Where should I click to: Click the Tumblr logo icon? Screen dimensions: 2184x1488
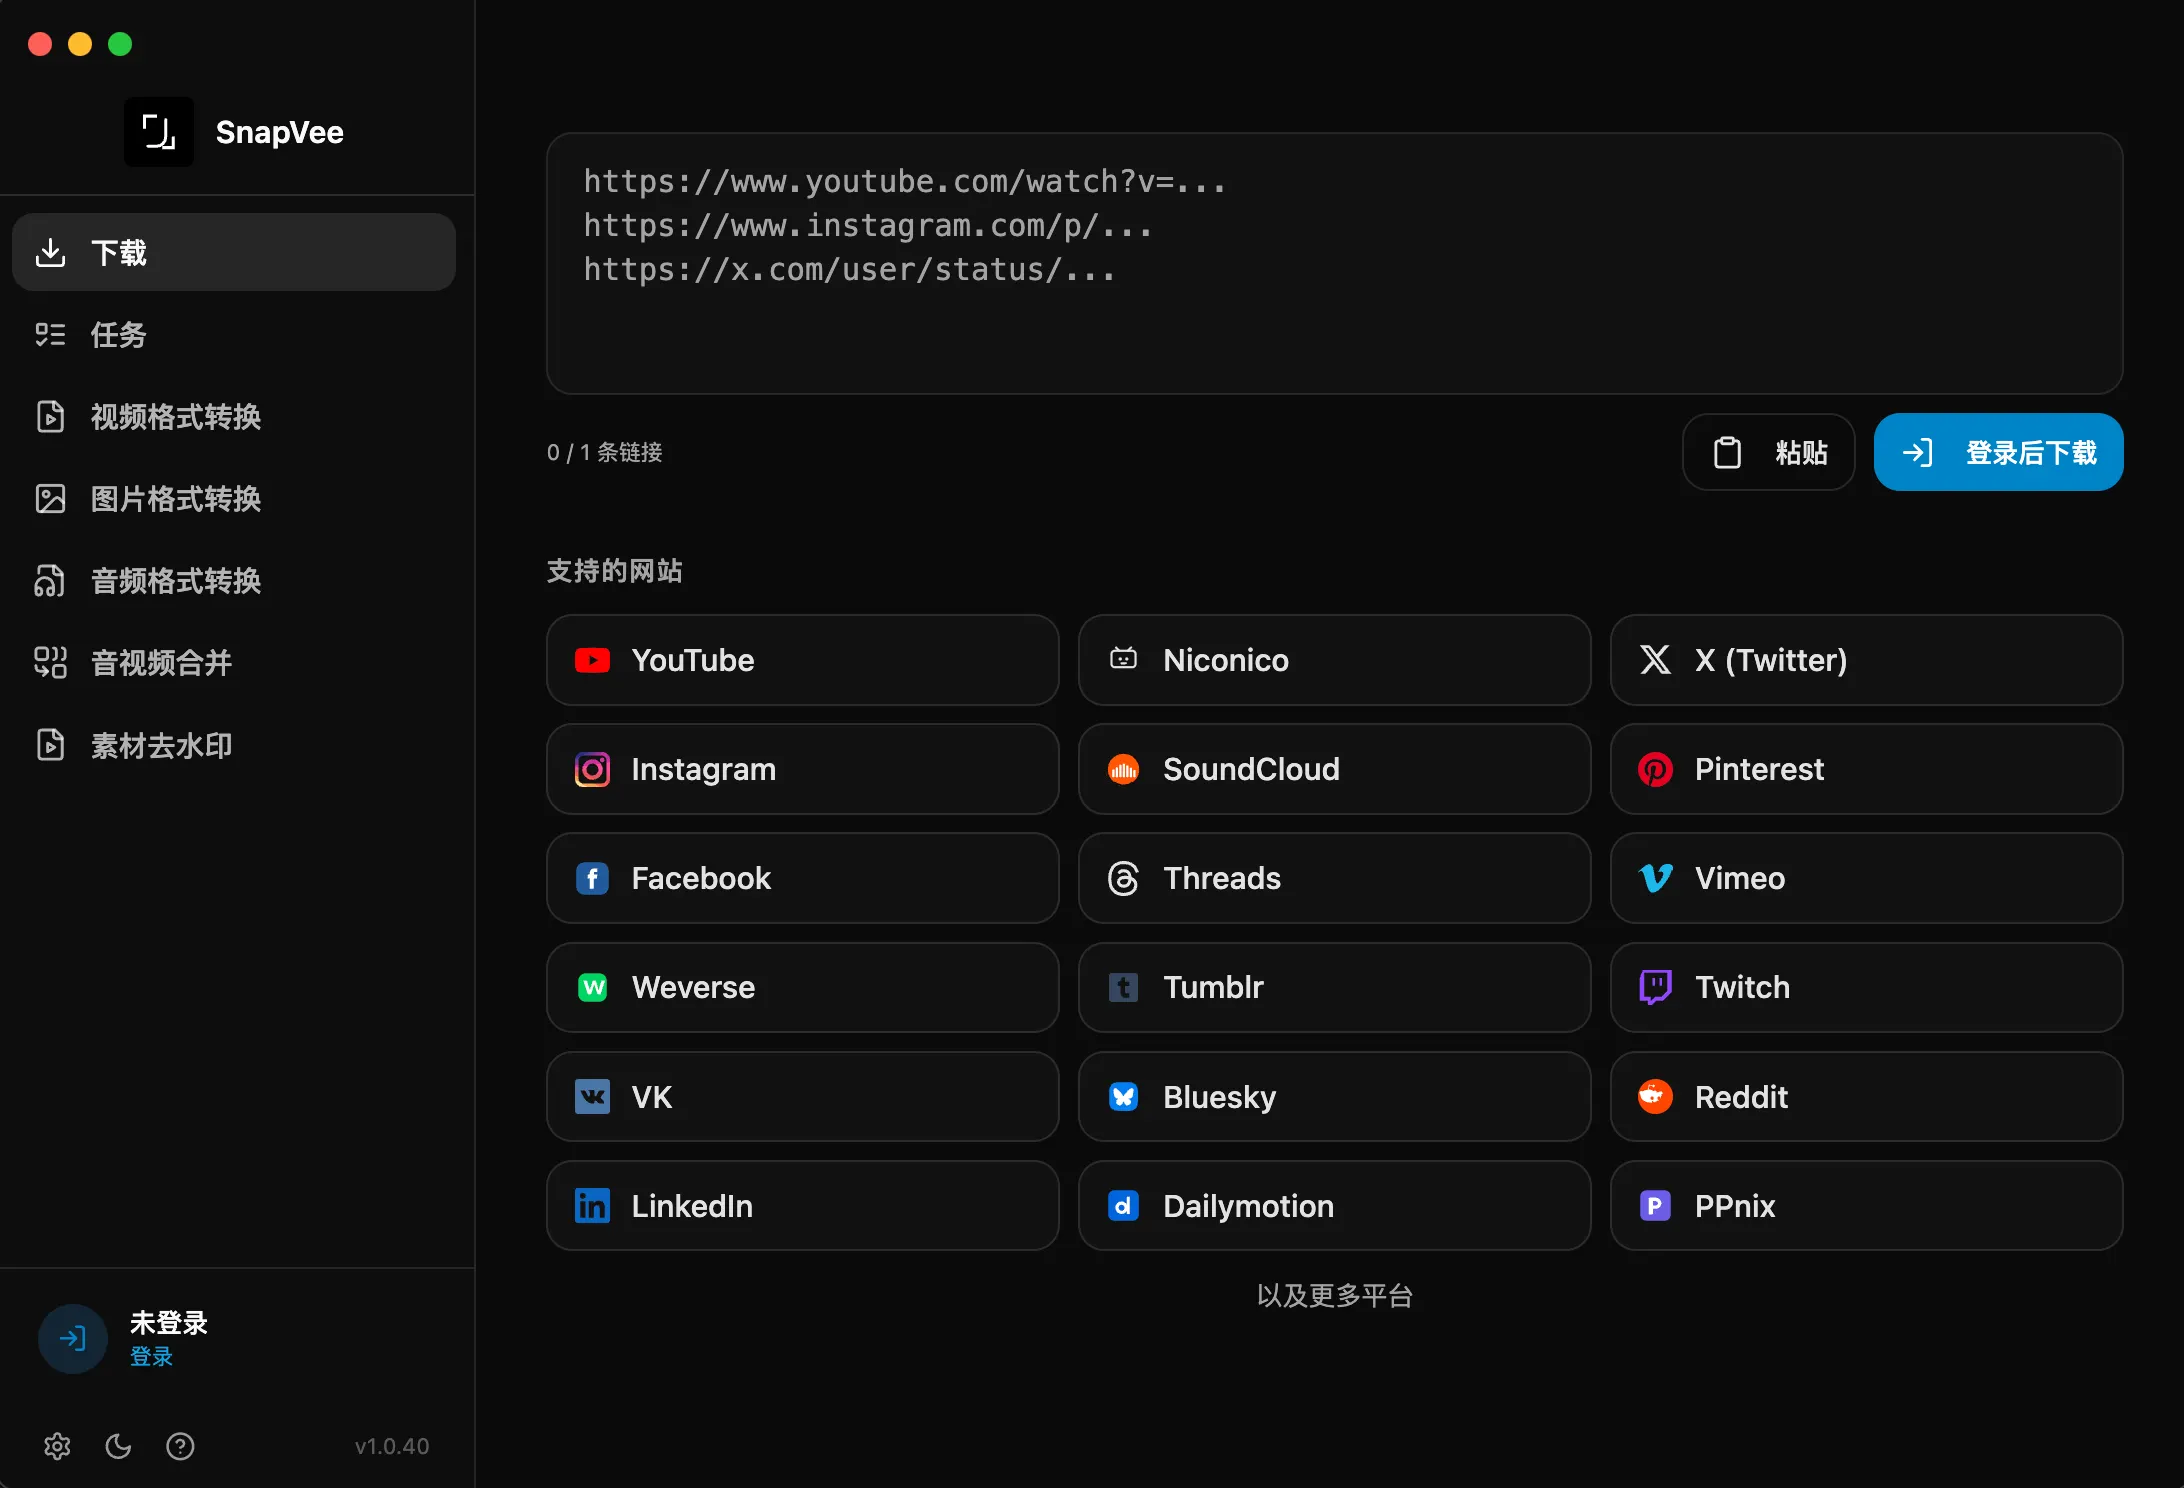click(x=1123, y=987)
